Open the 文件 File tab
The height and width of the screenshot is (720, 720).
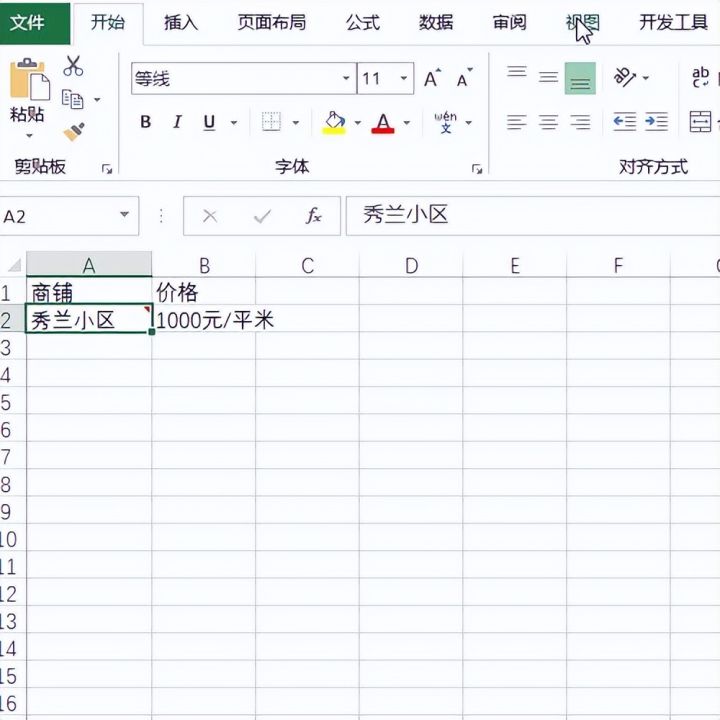[x=35, y=22]
